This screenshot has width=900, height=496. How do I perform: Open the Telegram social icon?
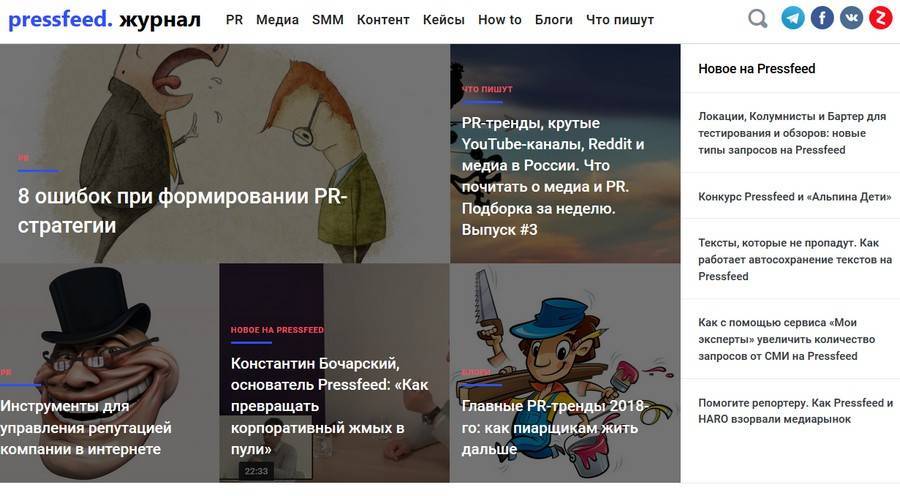click(793, 18)
